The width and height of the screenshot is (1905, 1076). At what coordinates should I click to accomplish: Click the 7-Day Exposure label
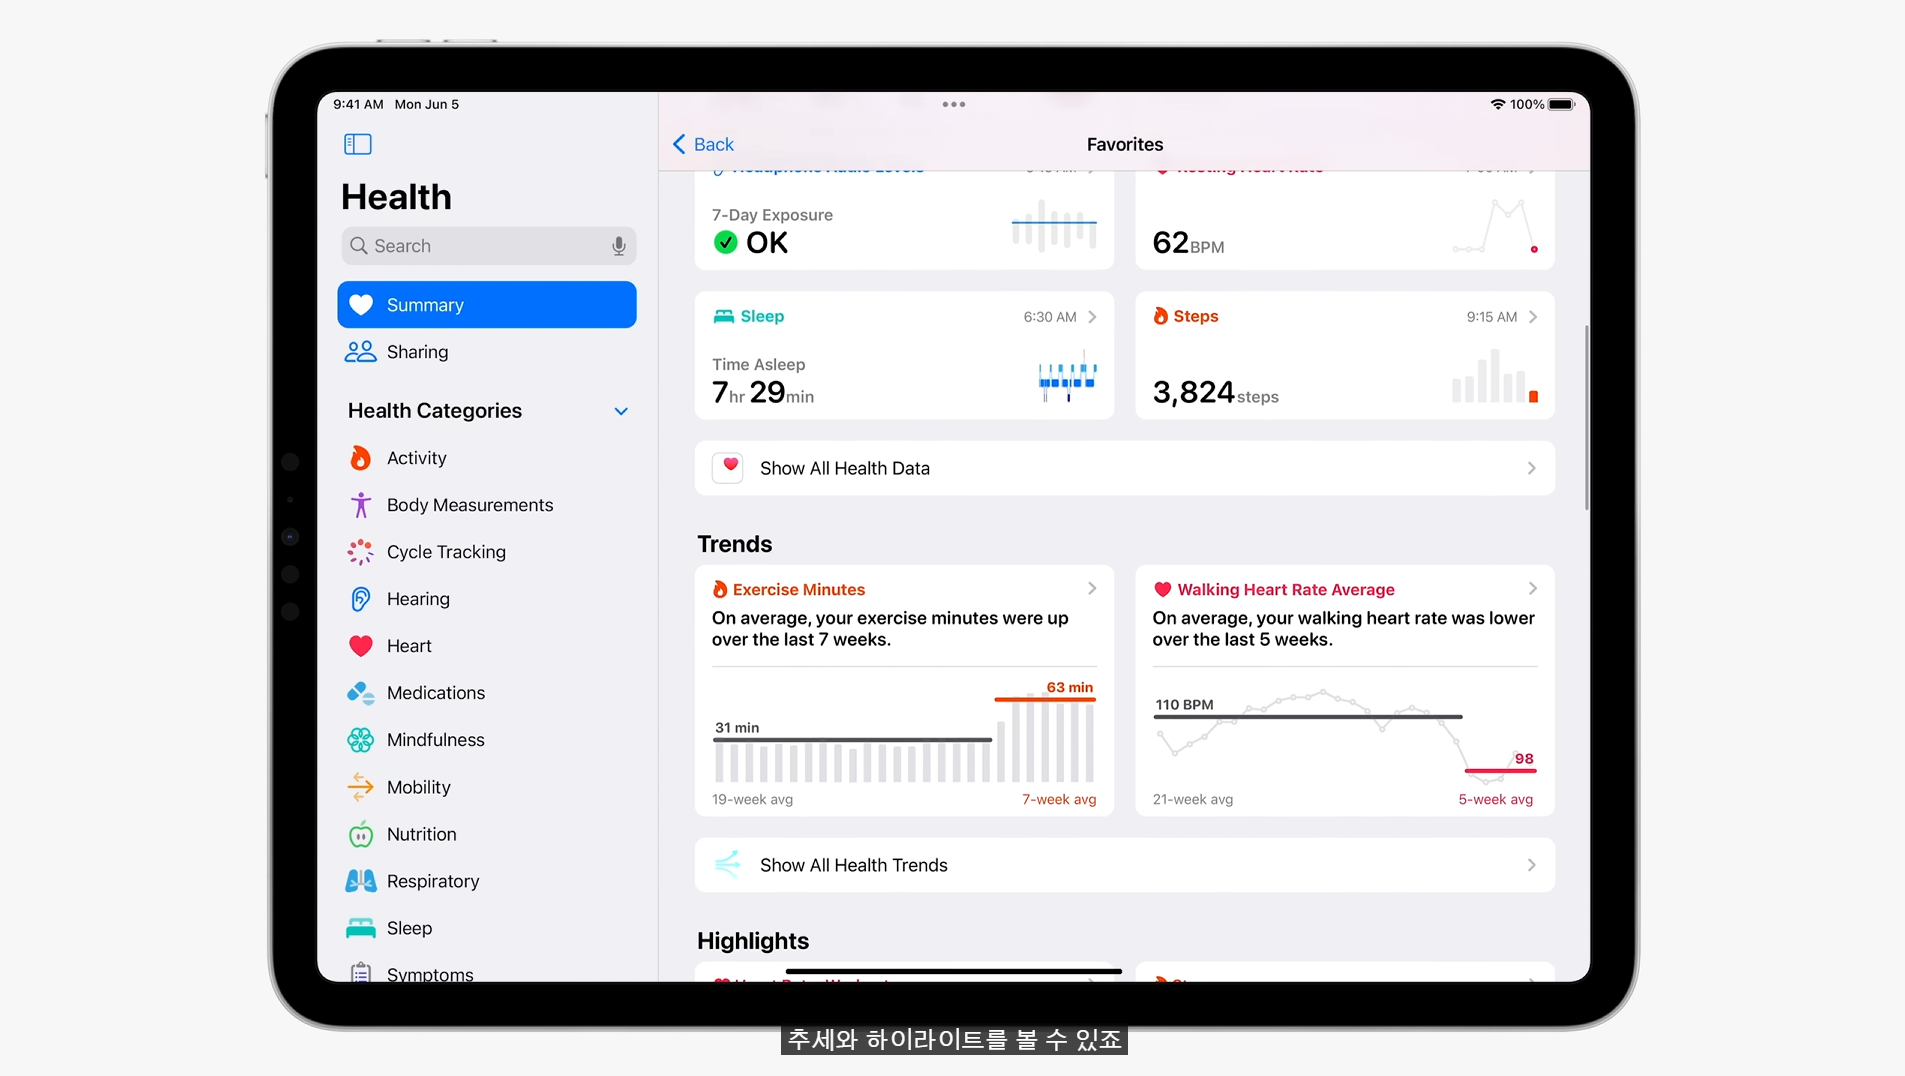coord(772,215)
